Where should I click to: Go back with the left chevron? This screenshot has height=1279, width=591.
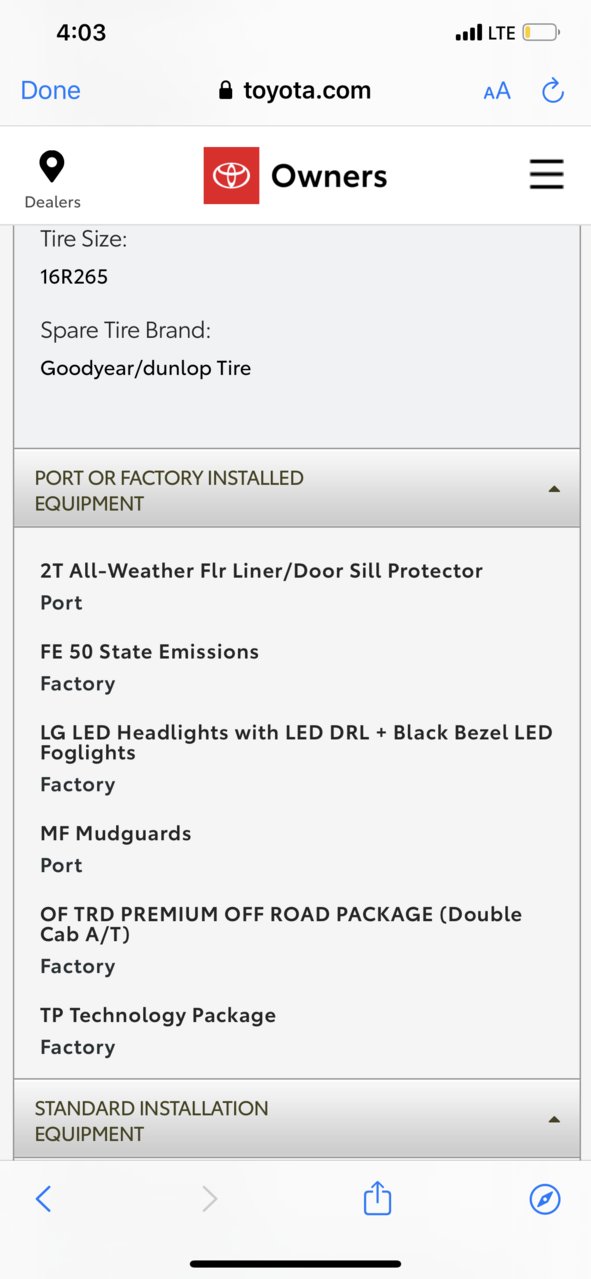tap(43, 1199)
